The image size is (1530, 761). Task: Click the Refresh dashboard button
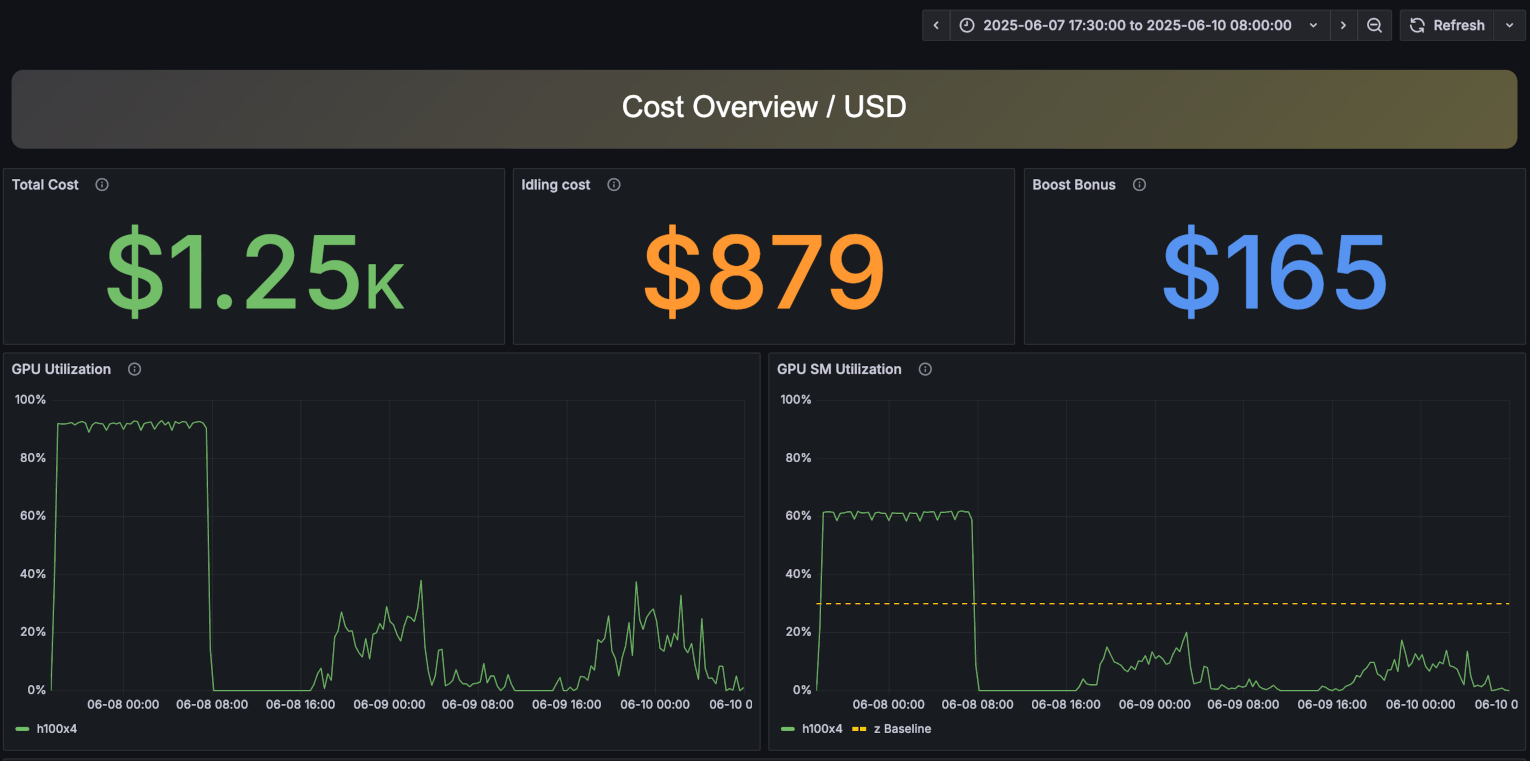click(1447, 25)
